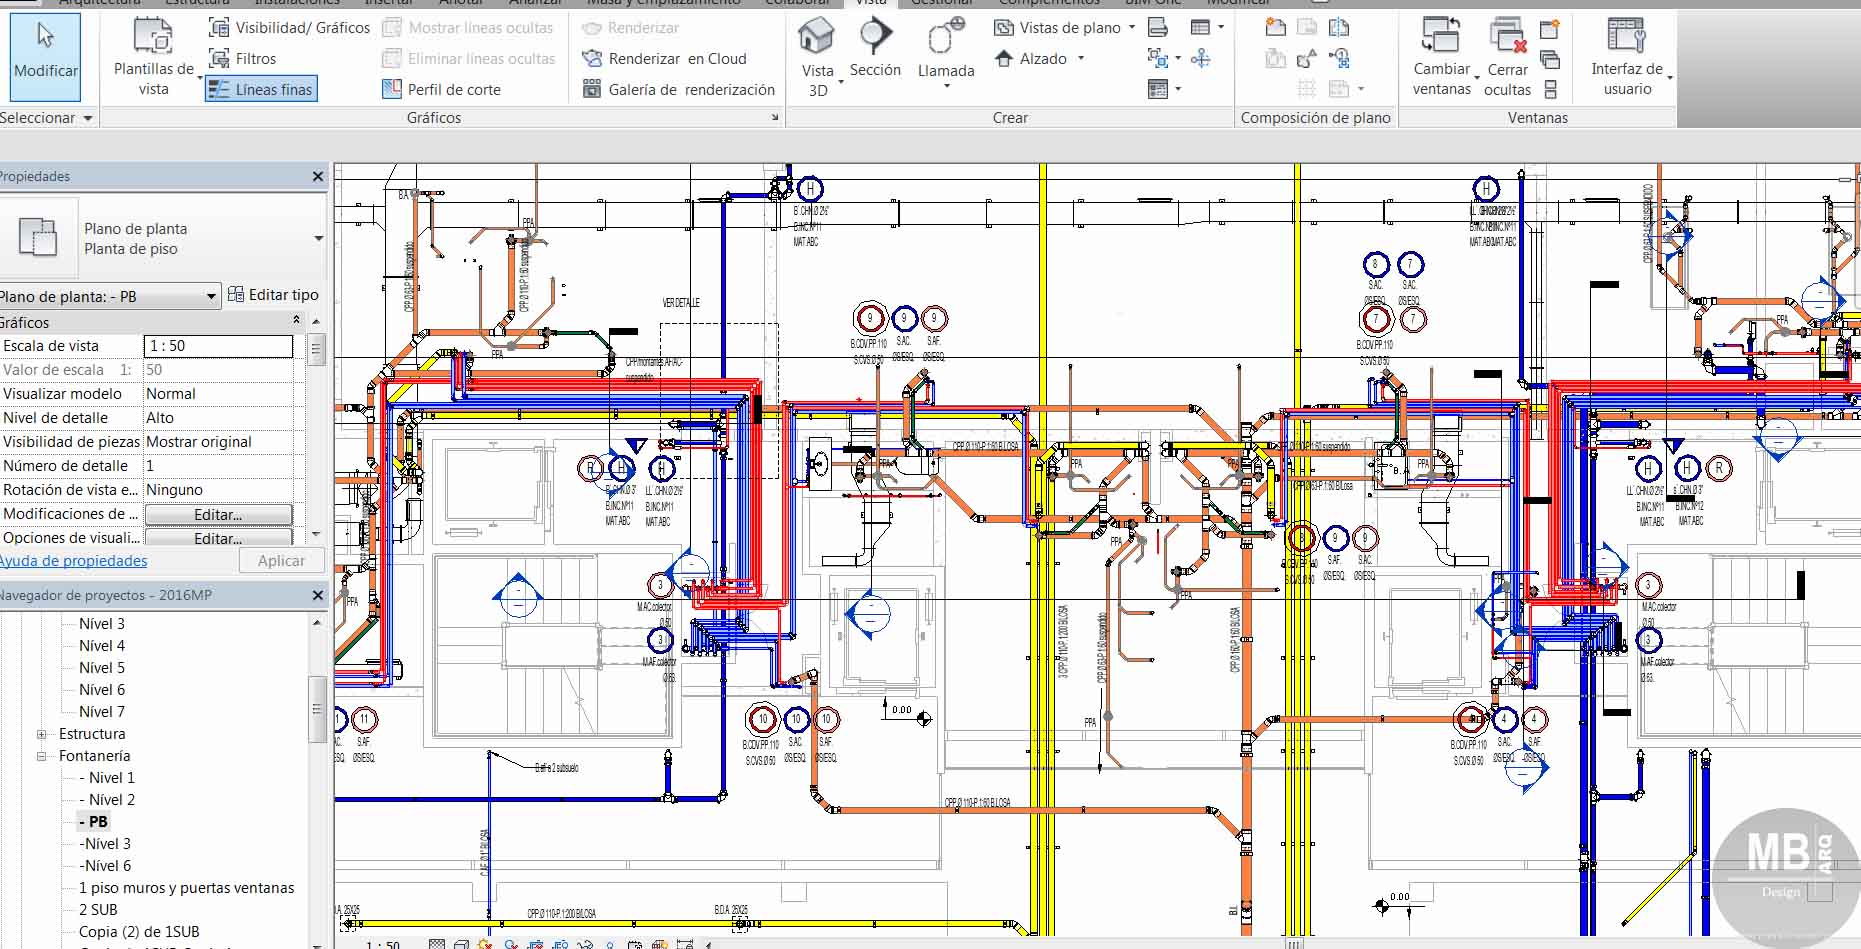Collapse the Fontanería tree node
The height and width of the screenshot is (949, 1861).
pos(42,756)
